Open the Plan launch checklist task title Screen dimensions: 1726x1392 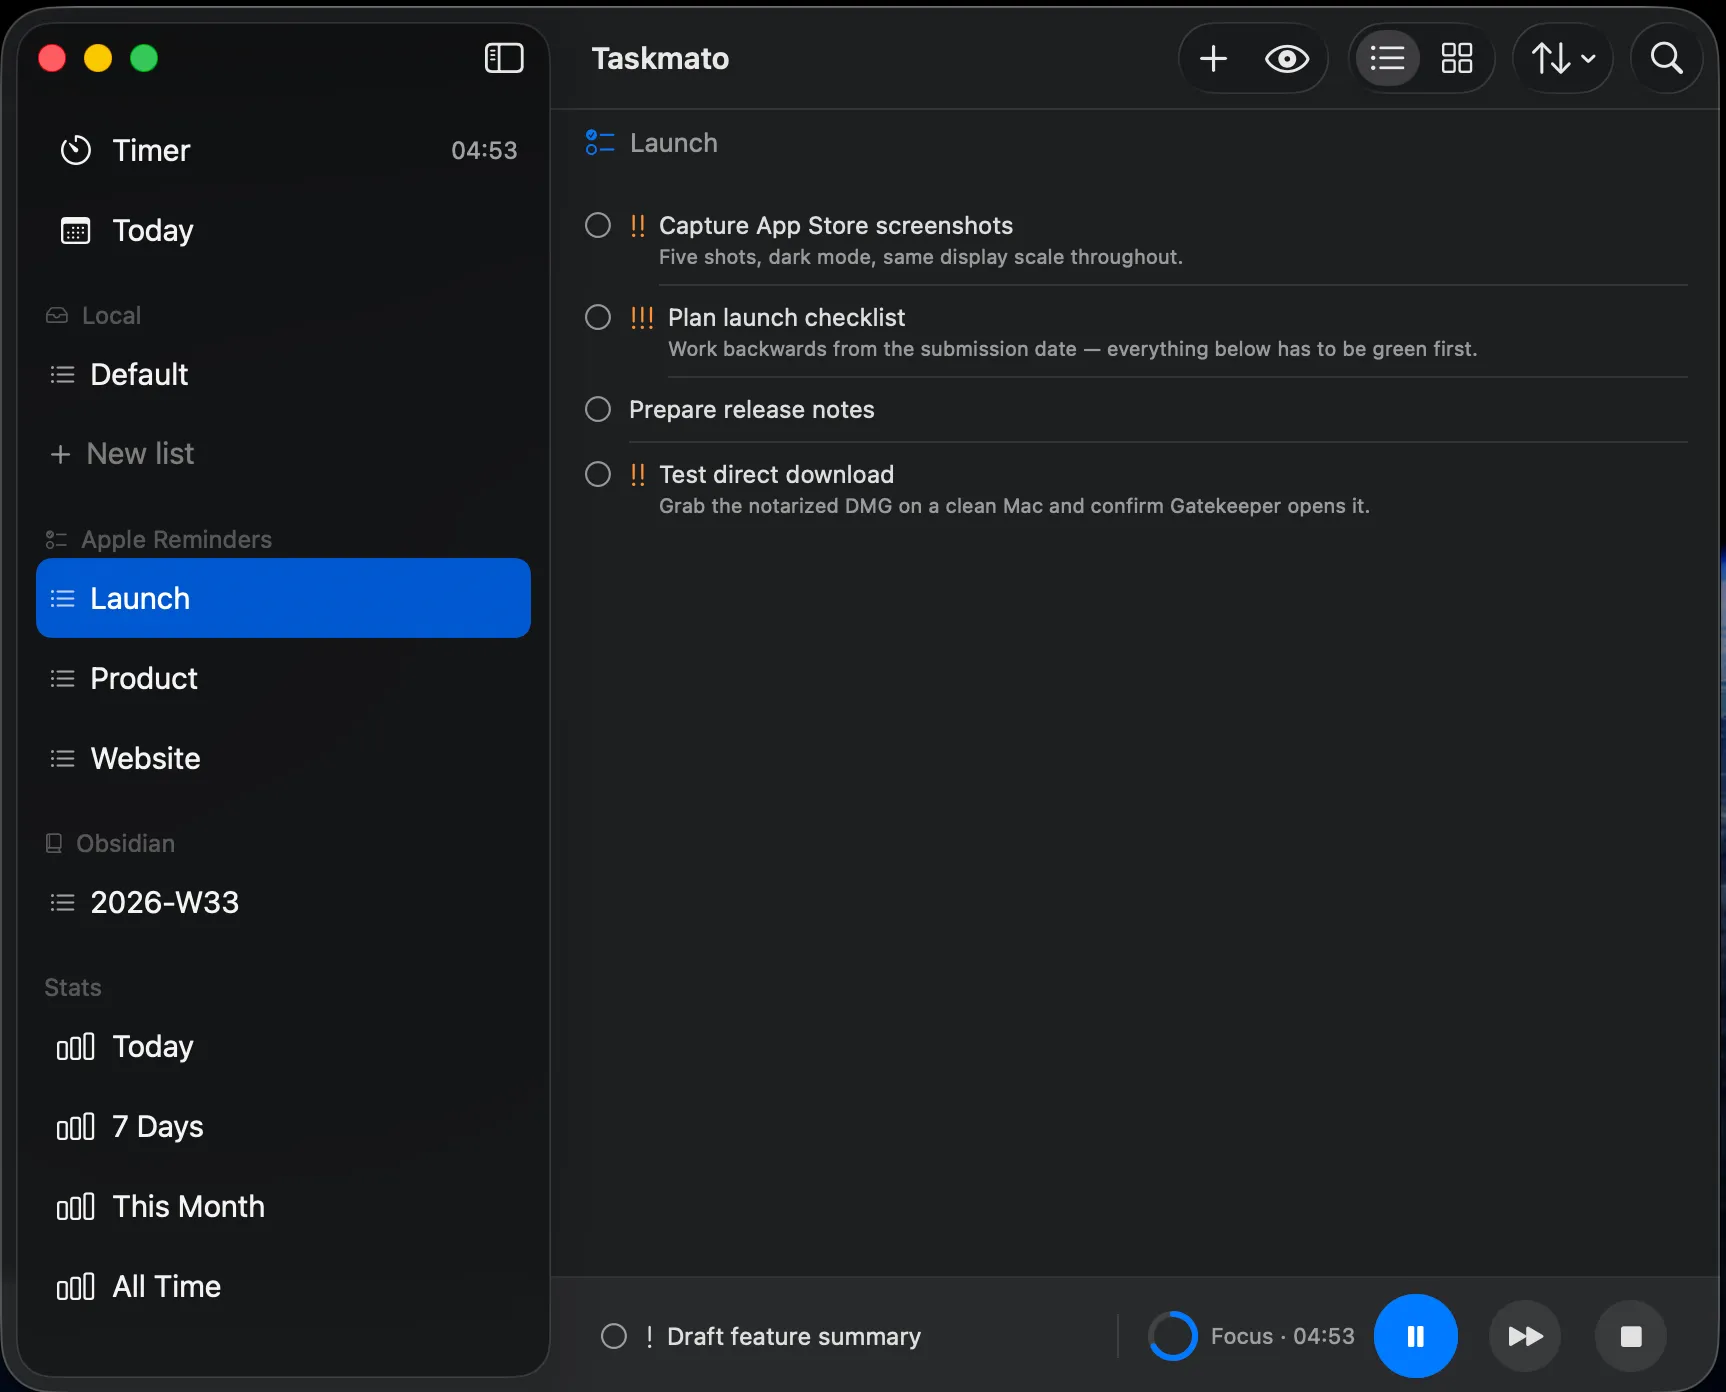(786, 317)
